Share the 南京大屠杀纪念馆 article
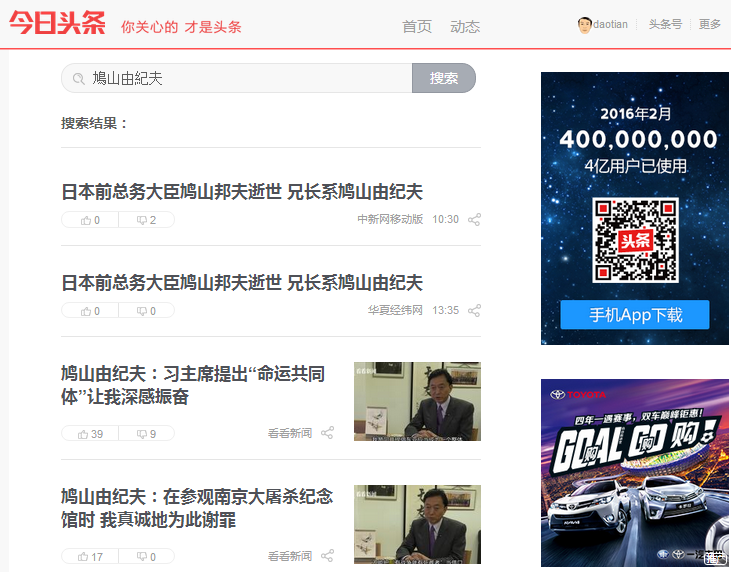 click(327, 556)
